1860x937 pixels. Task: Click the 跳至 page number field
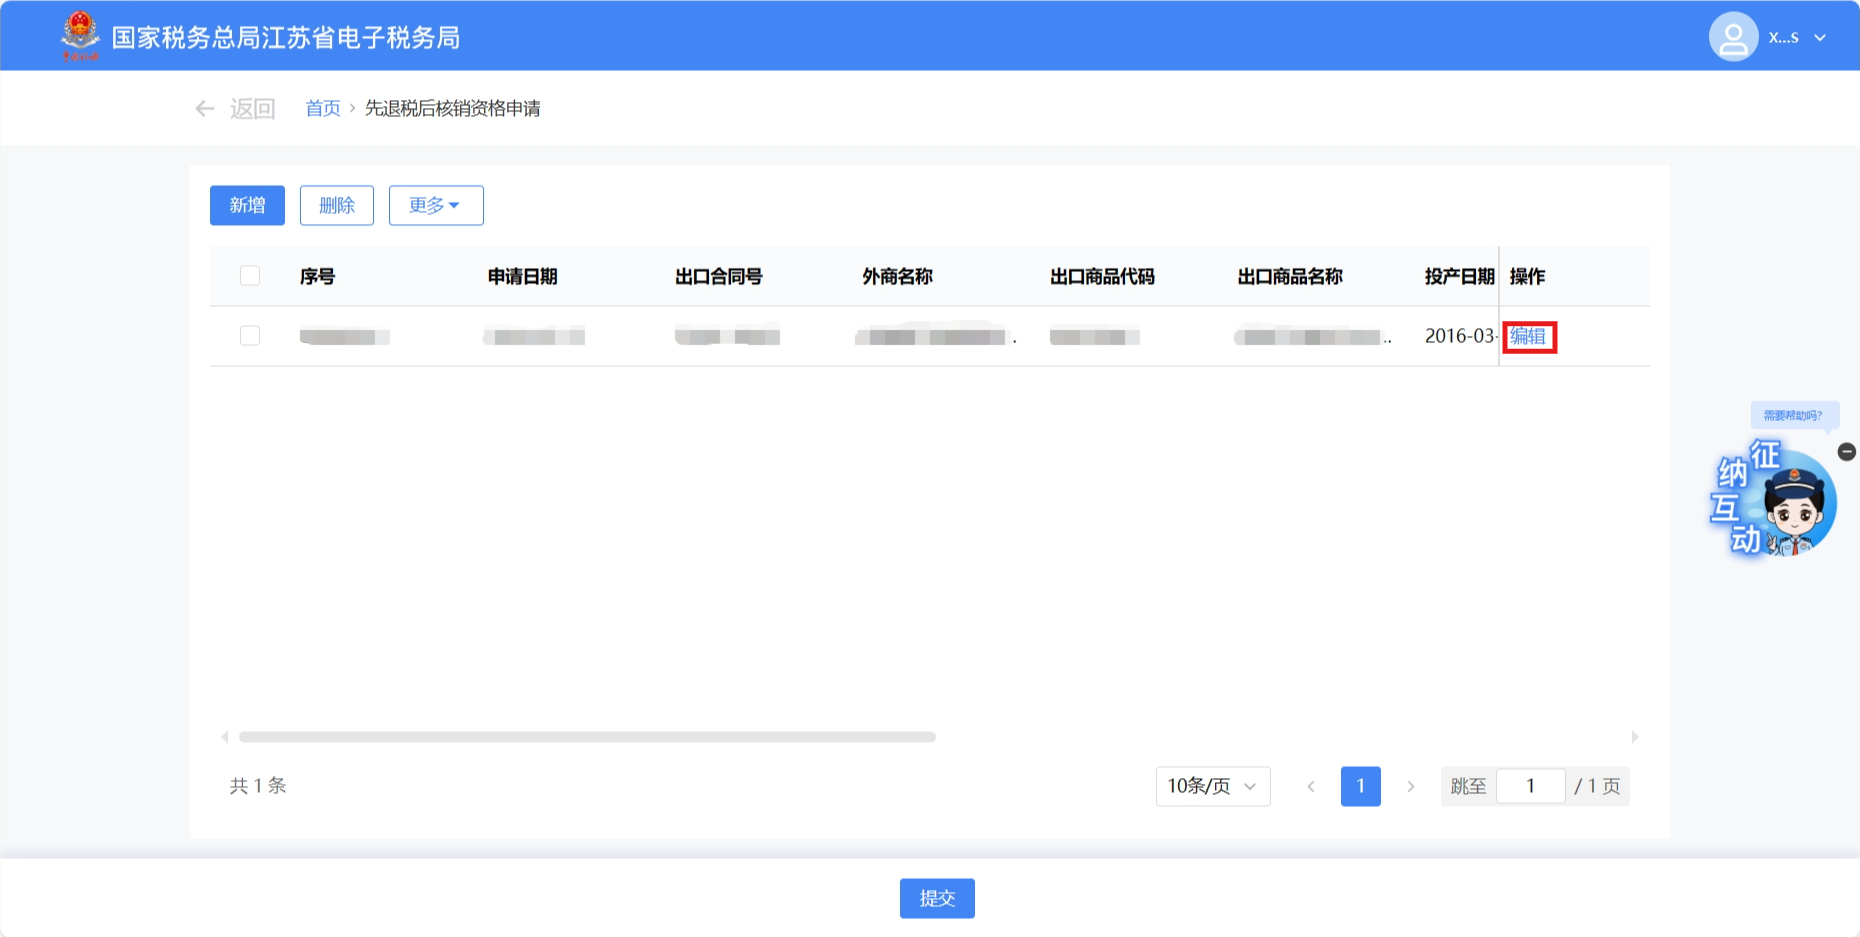pyautogui.click(x=1530, y=787)
